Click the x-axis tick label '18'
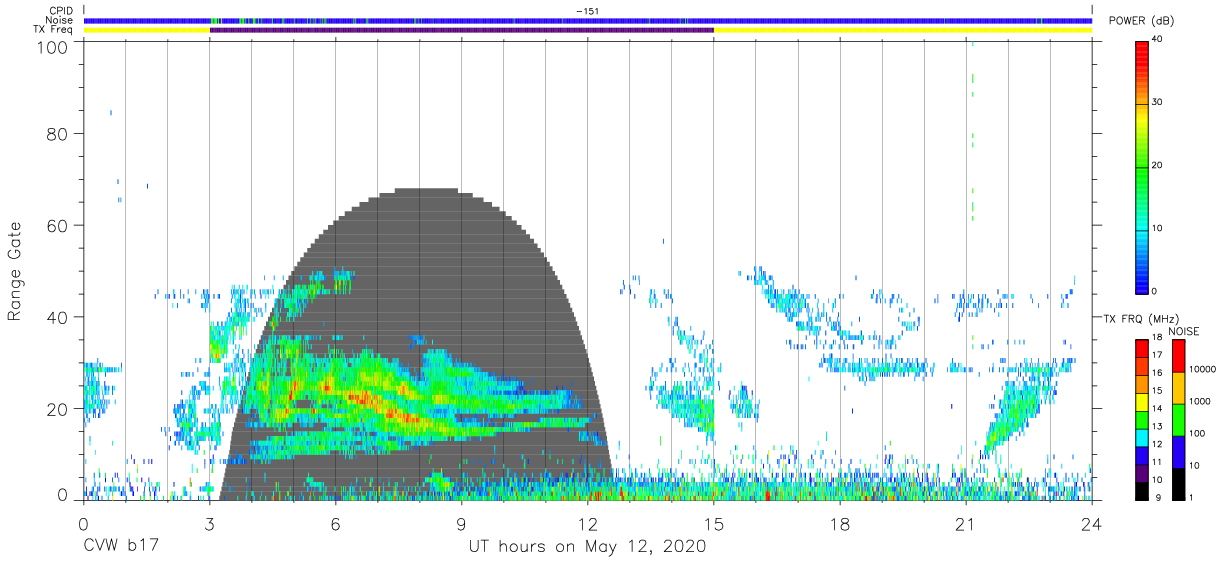1228x567 pixels. point(840,524)
